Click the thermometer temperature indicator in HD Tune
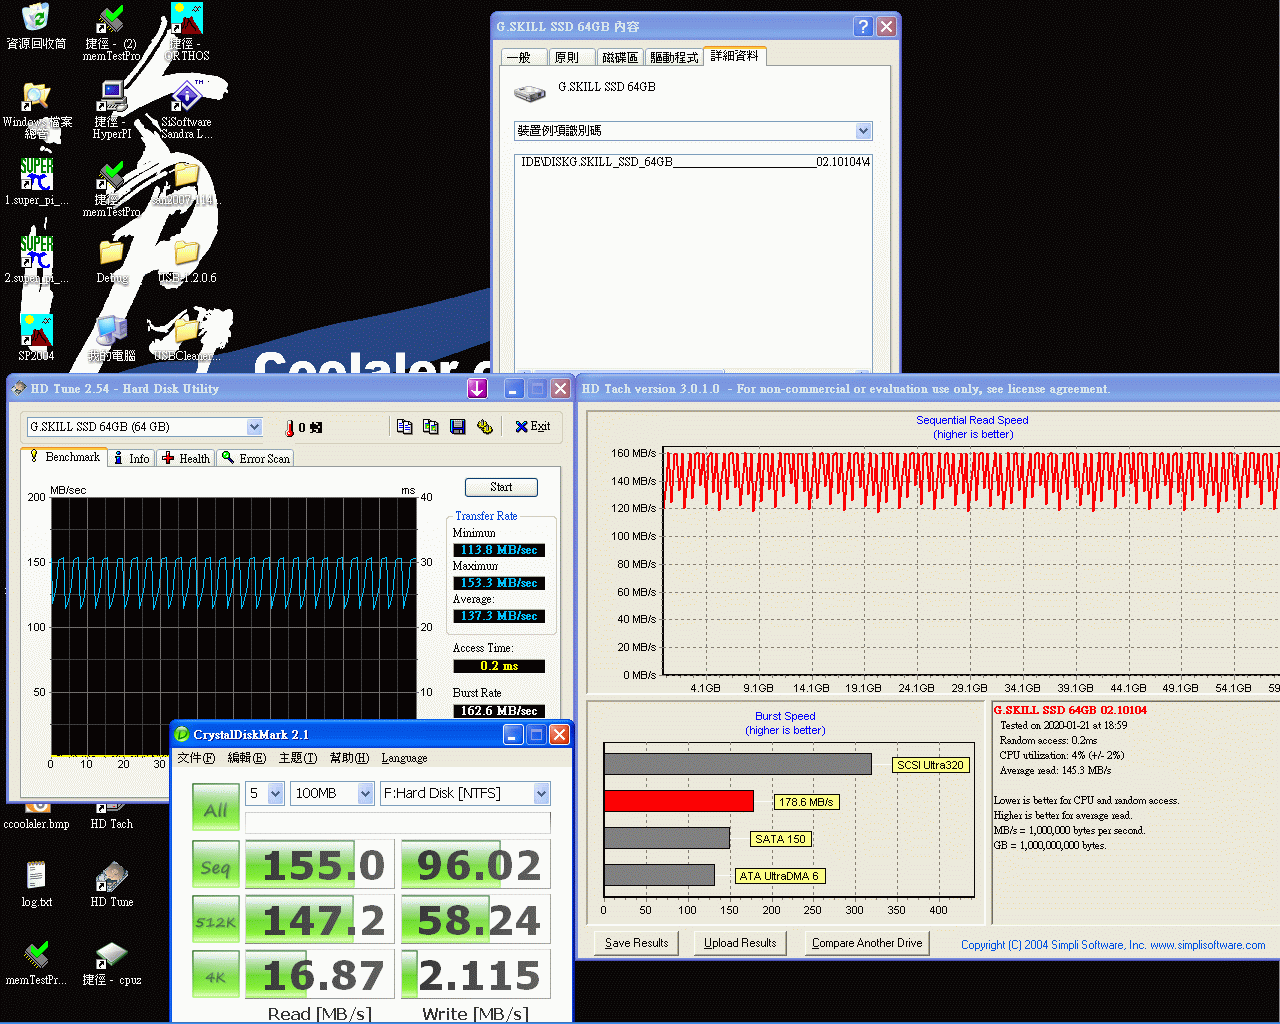This screenshot has height=1024, width=1280. tap(290, 428)
